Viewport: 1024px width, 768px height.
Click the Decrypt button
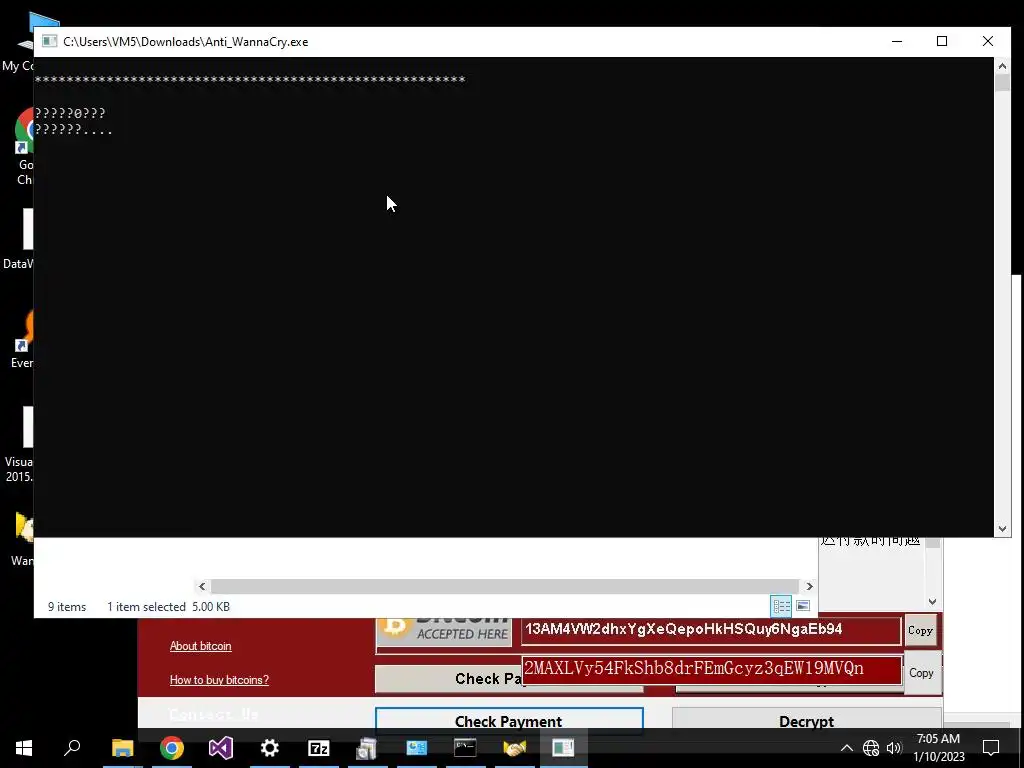coord(807,721)
